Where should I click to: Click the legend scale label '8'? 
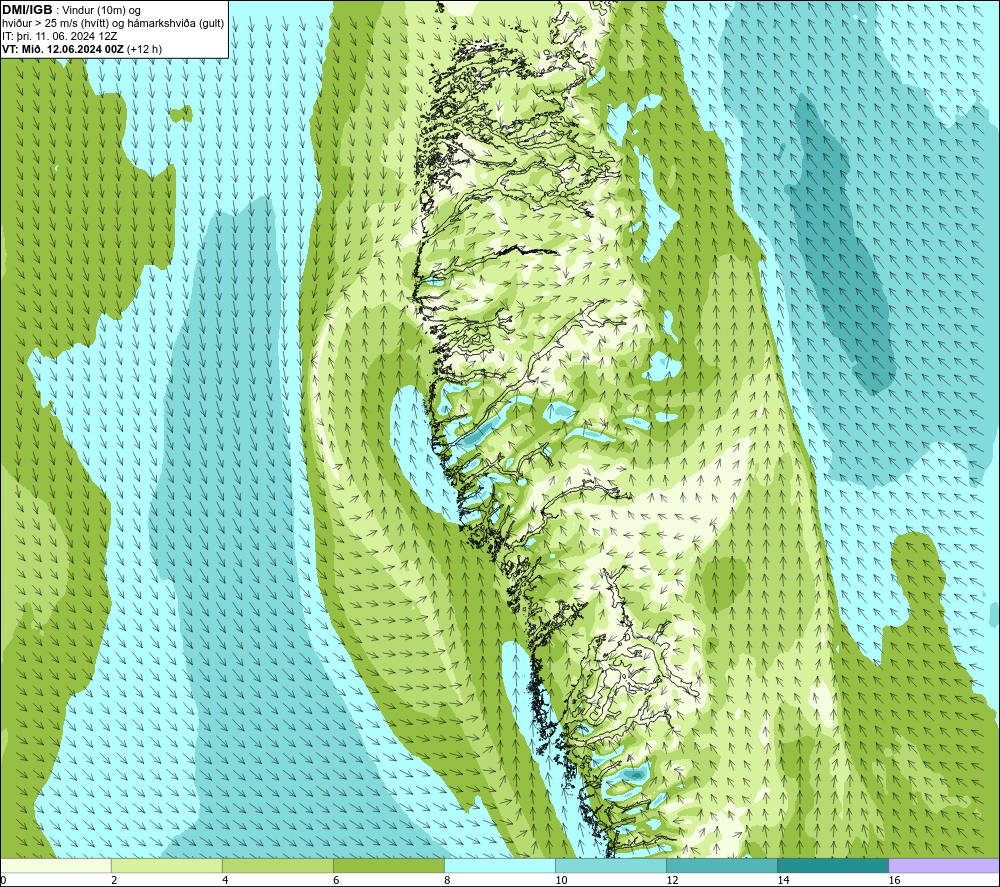(447, 881)
